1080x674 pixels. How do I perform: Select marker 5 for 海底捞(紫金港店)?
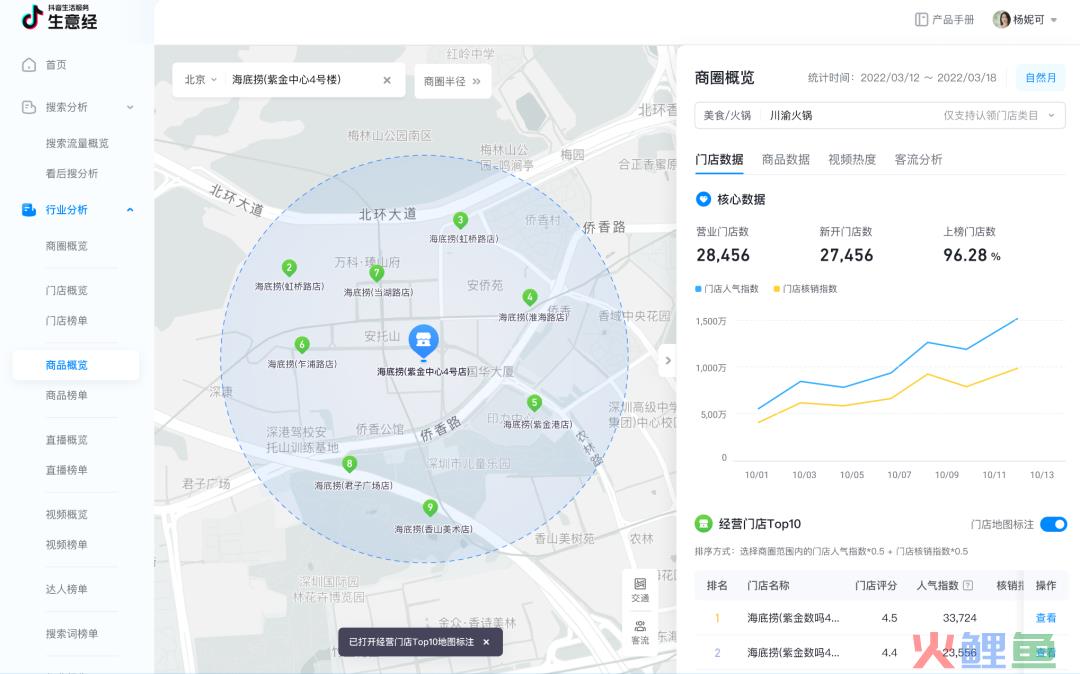click(x=534, y=403)
